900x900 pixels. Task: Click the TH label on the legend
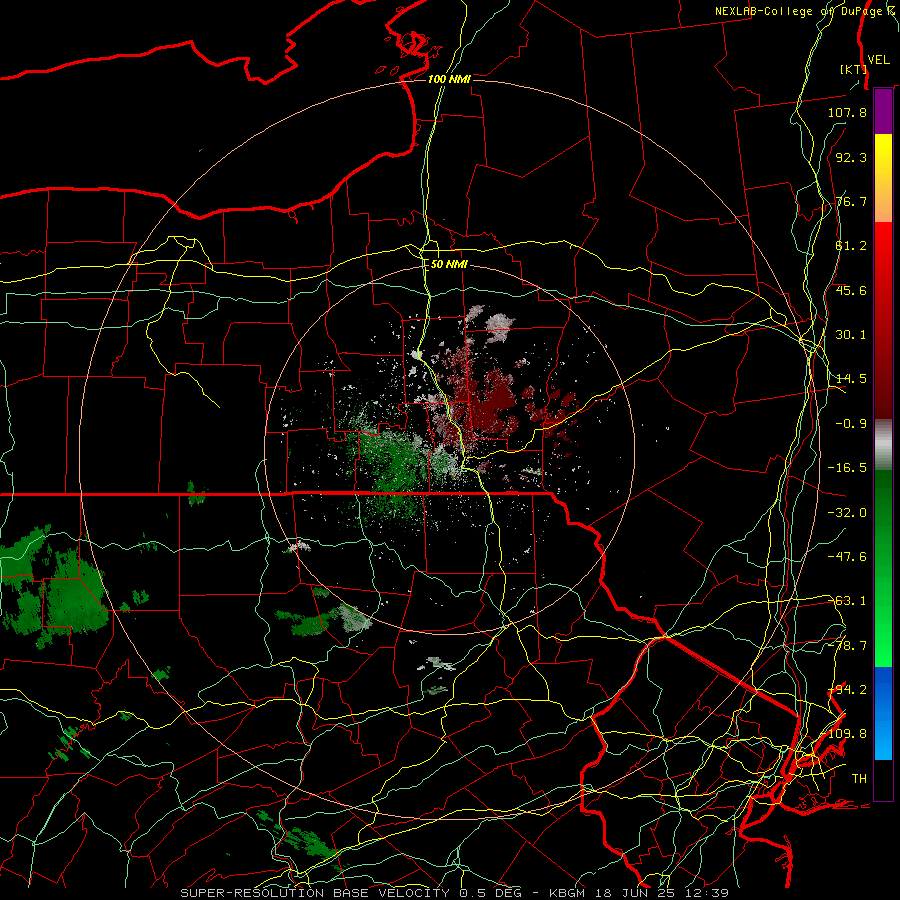(x=859, y=779)
